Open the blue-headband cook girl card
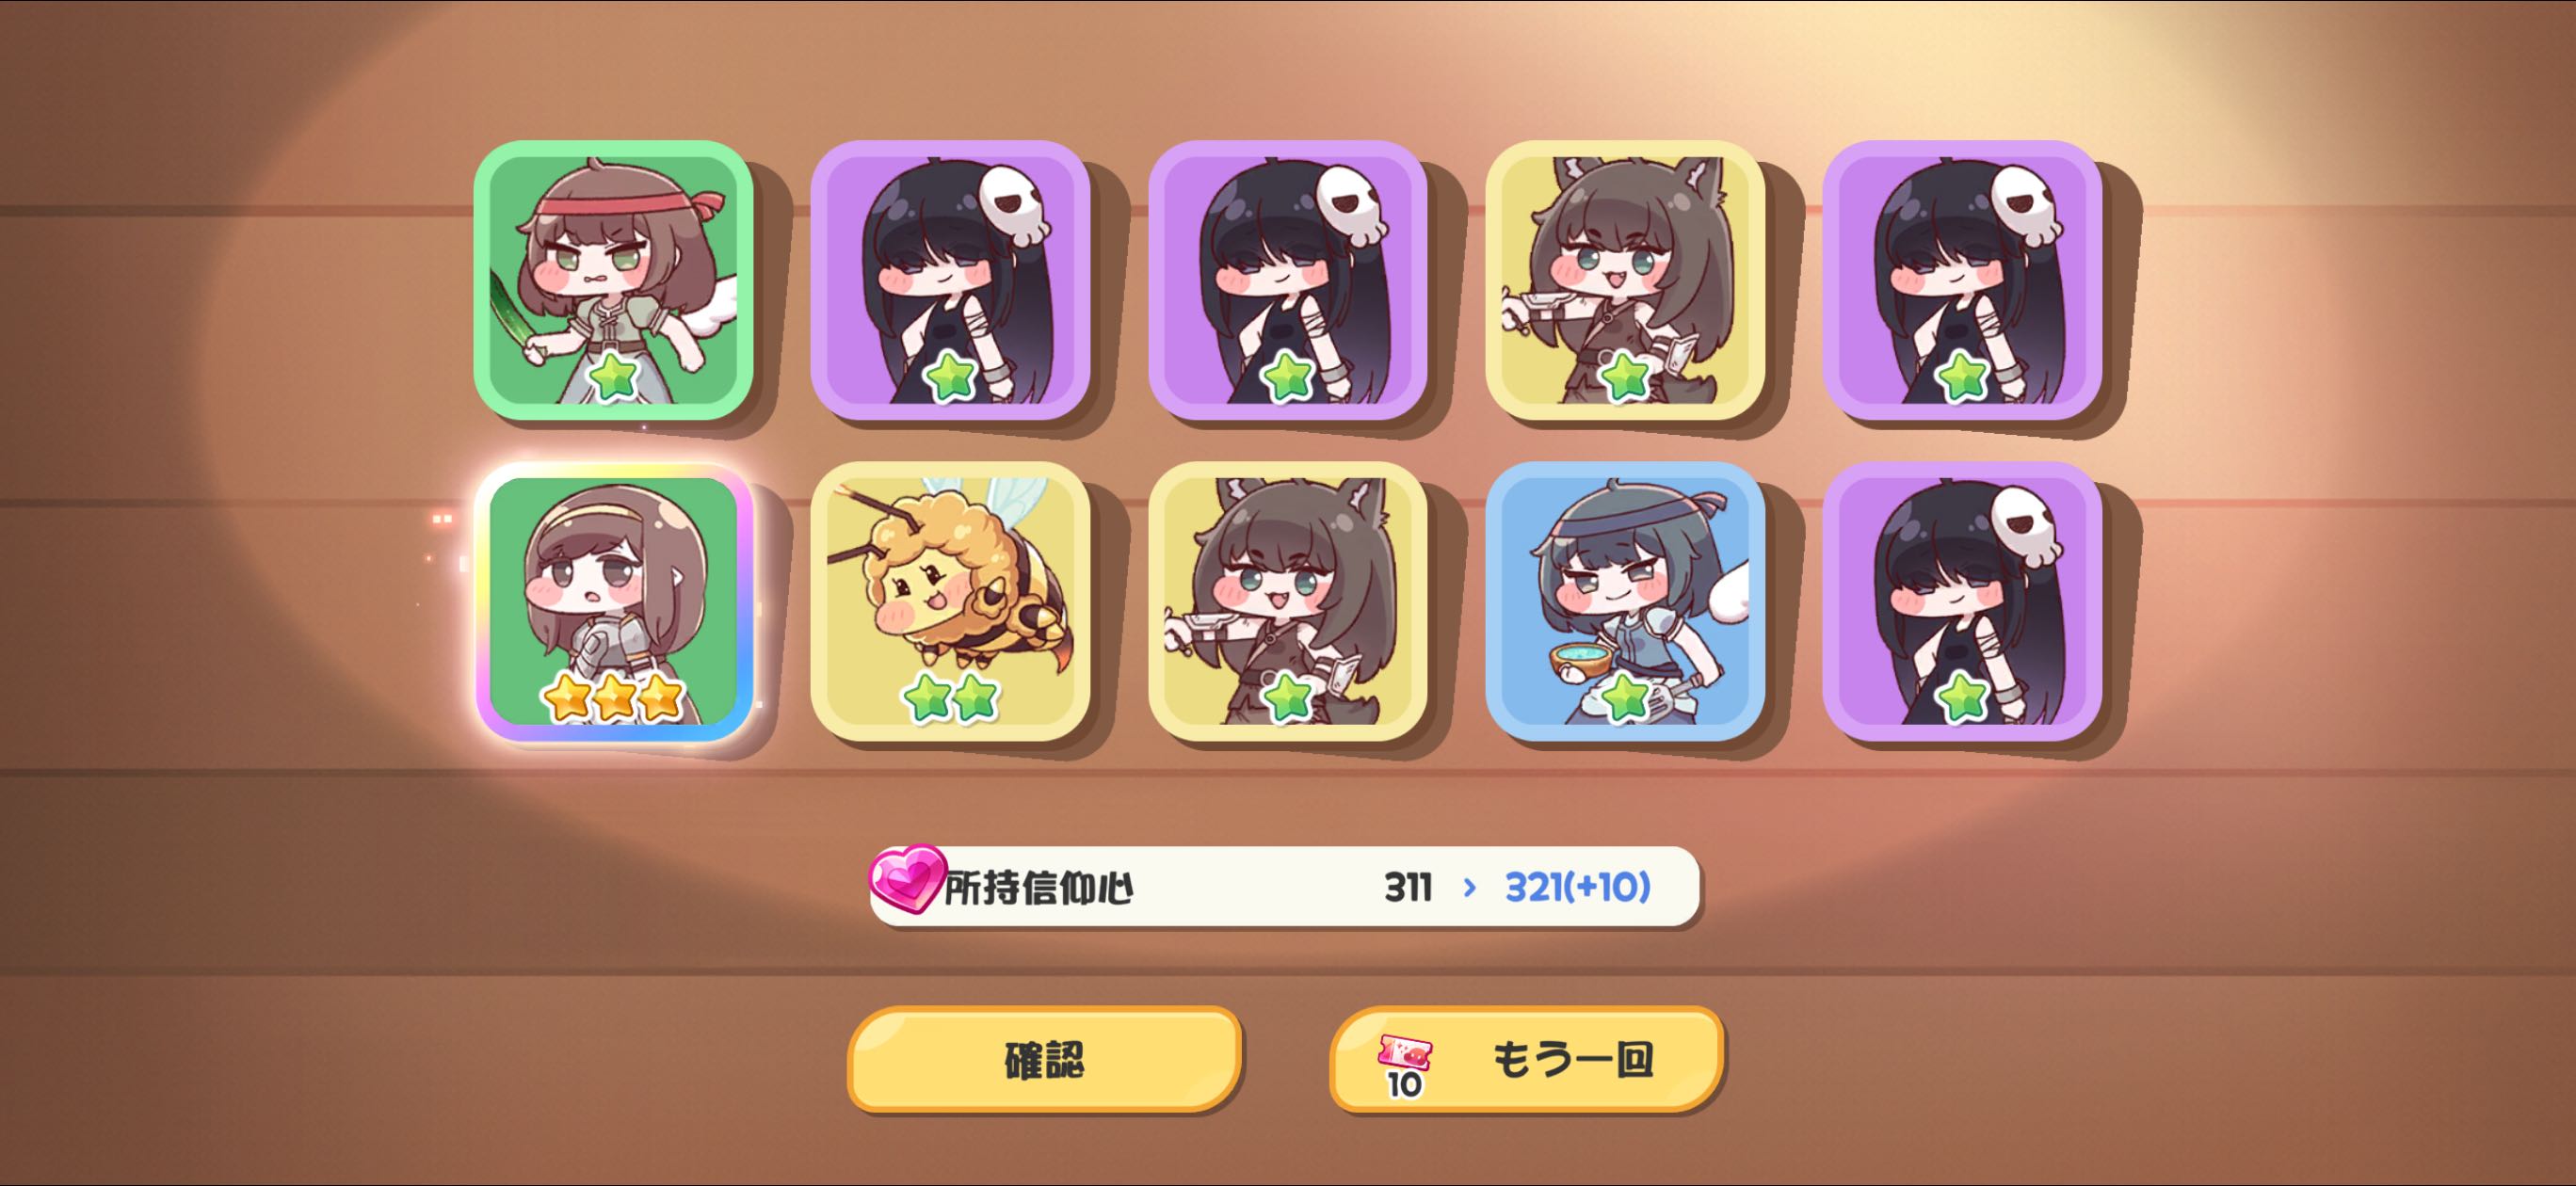The image size is (2576, 1186). pos(1625,601)
